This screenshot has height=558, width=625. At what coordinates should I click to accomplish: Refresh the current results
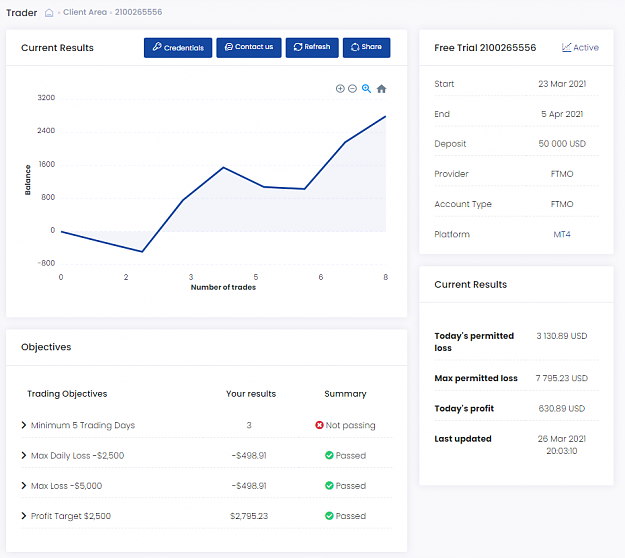(312, 48)
